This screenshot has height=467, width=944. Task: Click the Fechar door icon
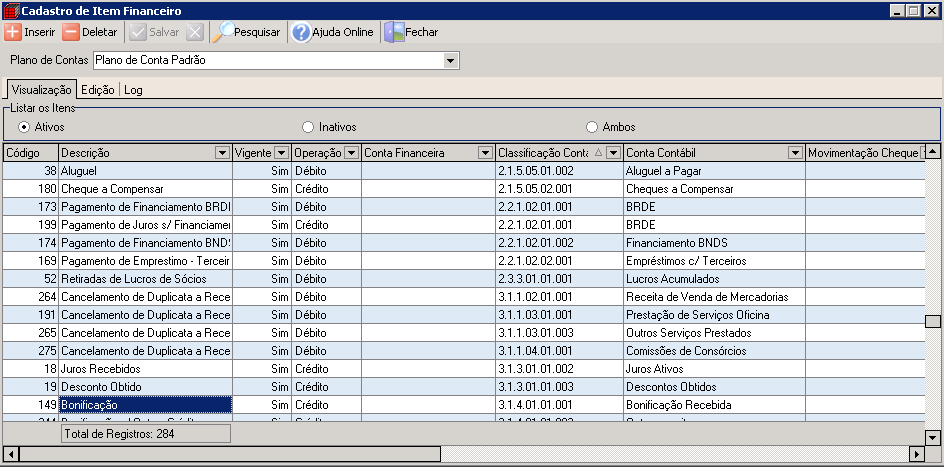394,32
